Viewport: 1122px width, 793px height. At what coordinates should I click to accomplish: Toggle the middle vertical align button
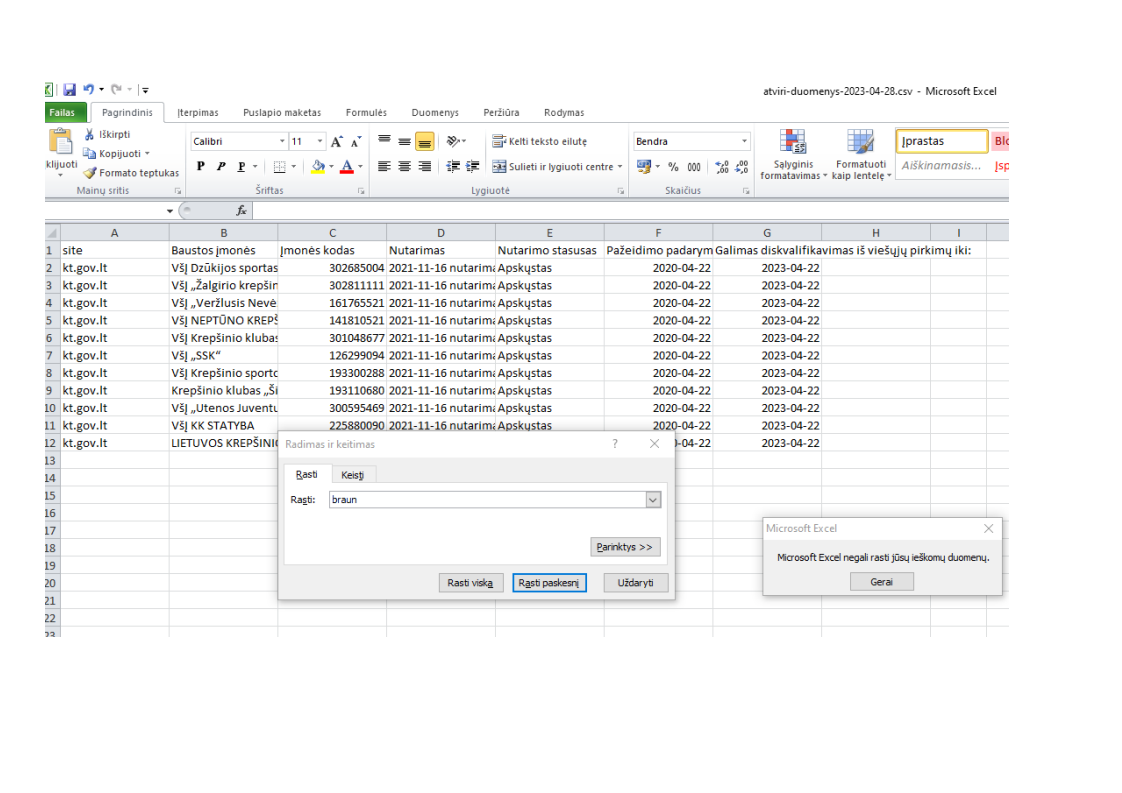tap(404, 142)
